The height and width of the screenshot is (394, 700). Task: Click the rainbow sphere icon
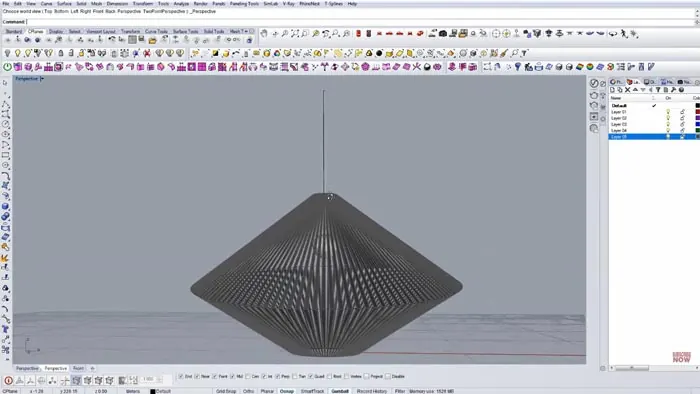[x=590, y=67]
